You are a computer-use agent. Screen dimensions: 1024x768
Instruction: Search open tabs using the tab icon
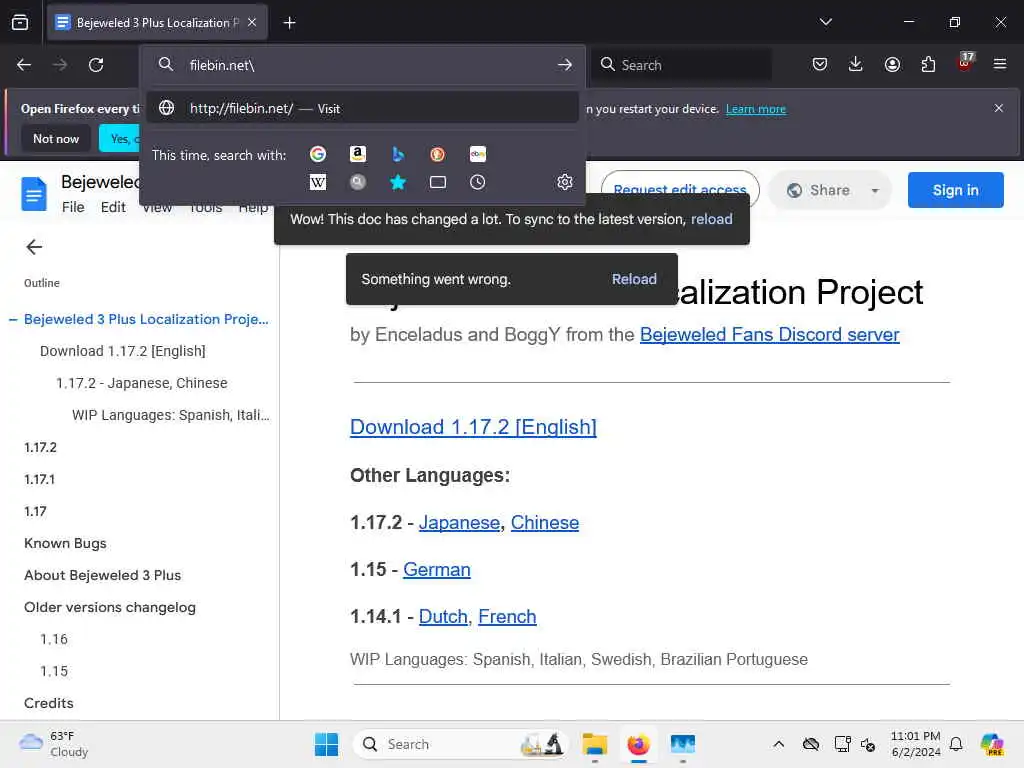(x=438, y=182)
